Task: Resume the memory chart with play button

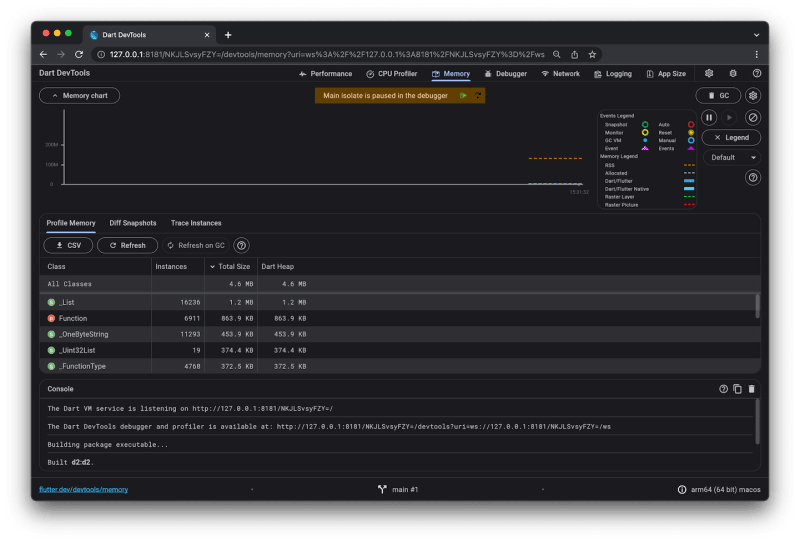Action: pyautogui.click(x=730, y=117)
